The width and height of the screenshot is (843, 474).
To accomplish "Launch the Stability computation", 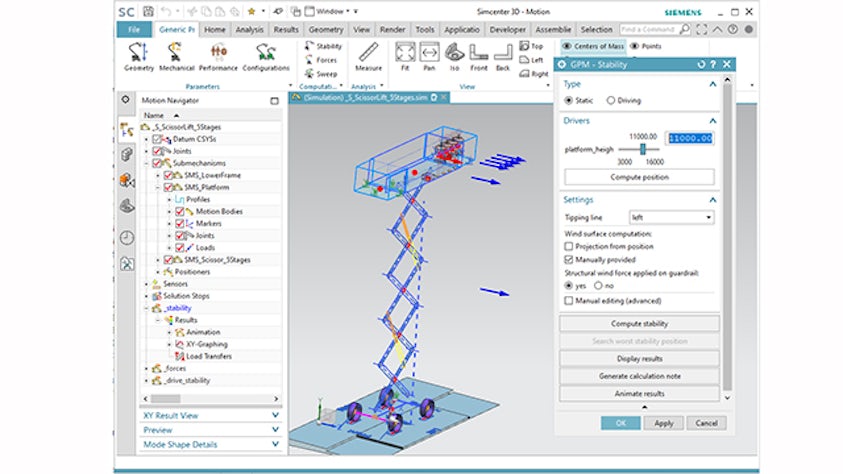I will 324,46.
